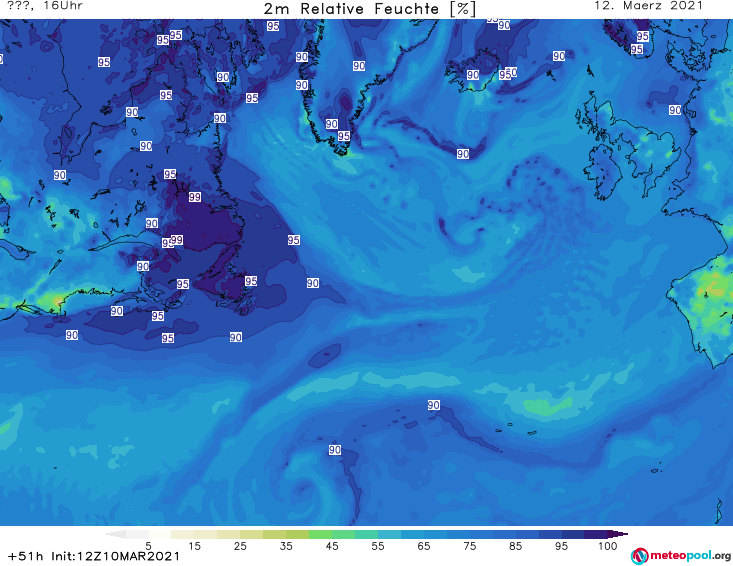
Task: Click the color scale tick label 45
Action: tap(332, 546)
